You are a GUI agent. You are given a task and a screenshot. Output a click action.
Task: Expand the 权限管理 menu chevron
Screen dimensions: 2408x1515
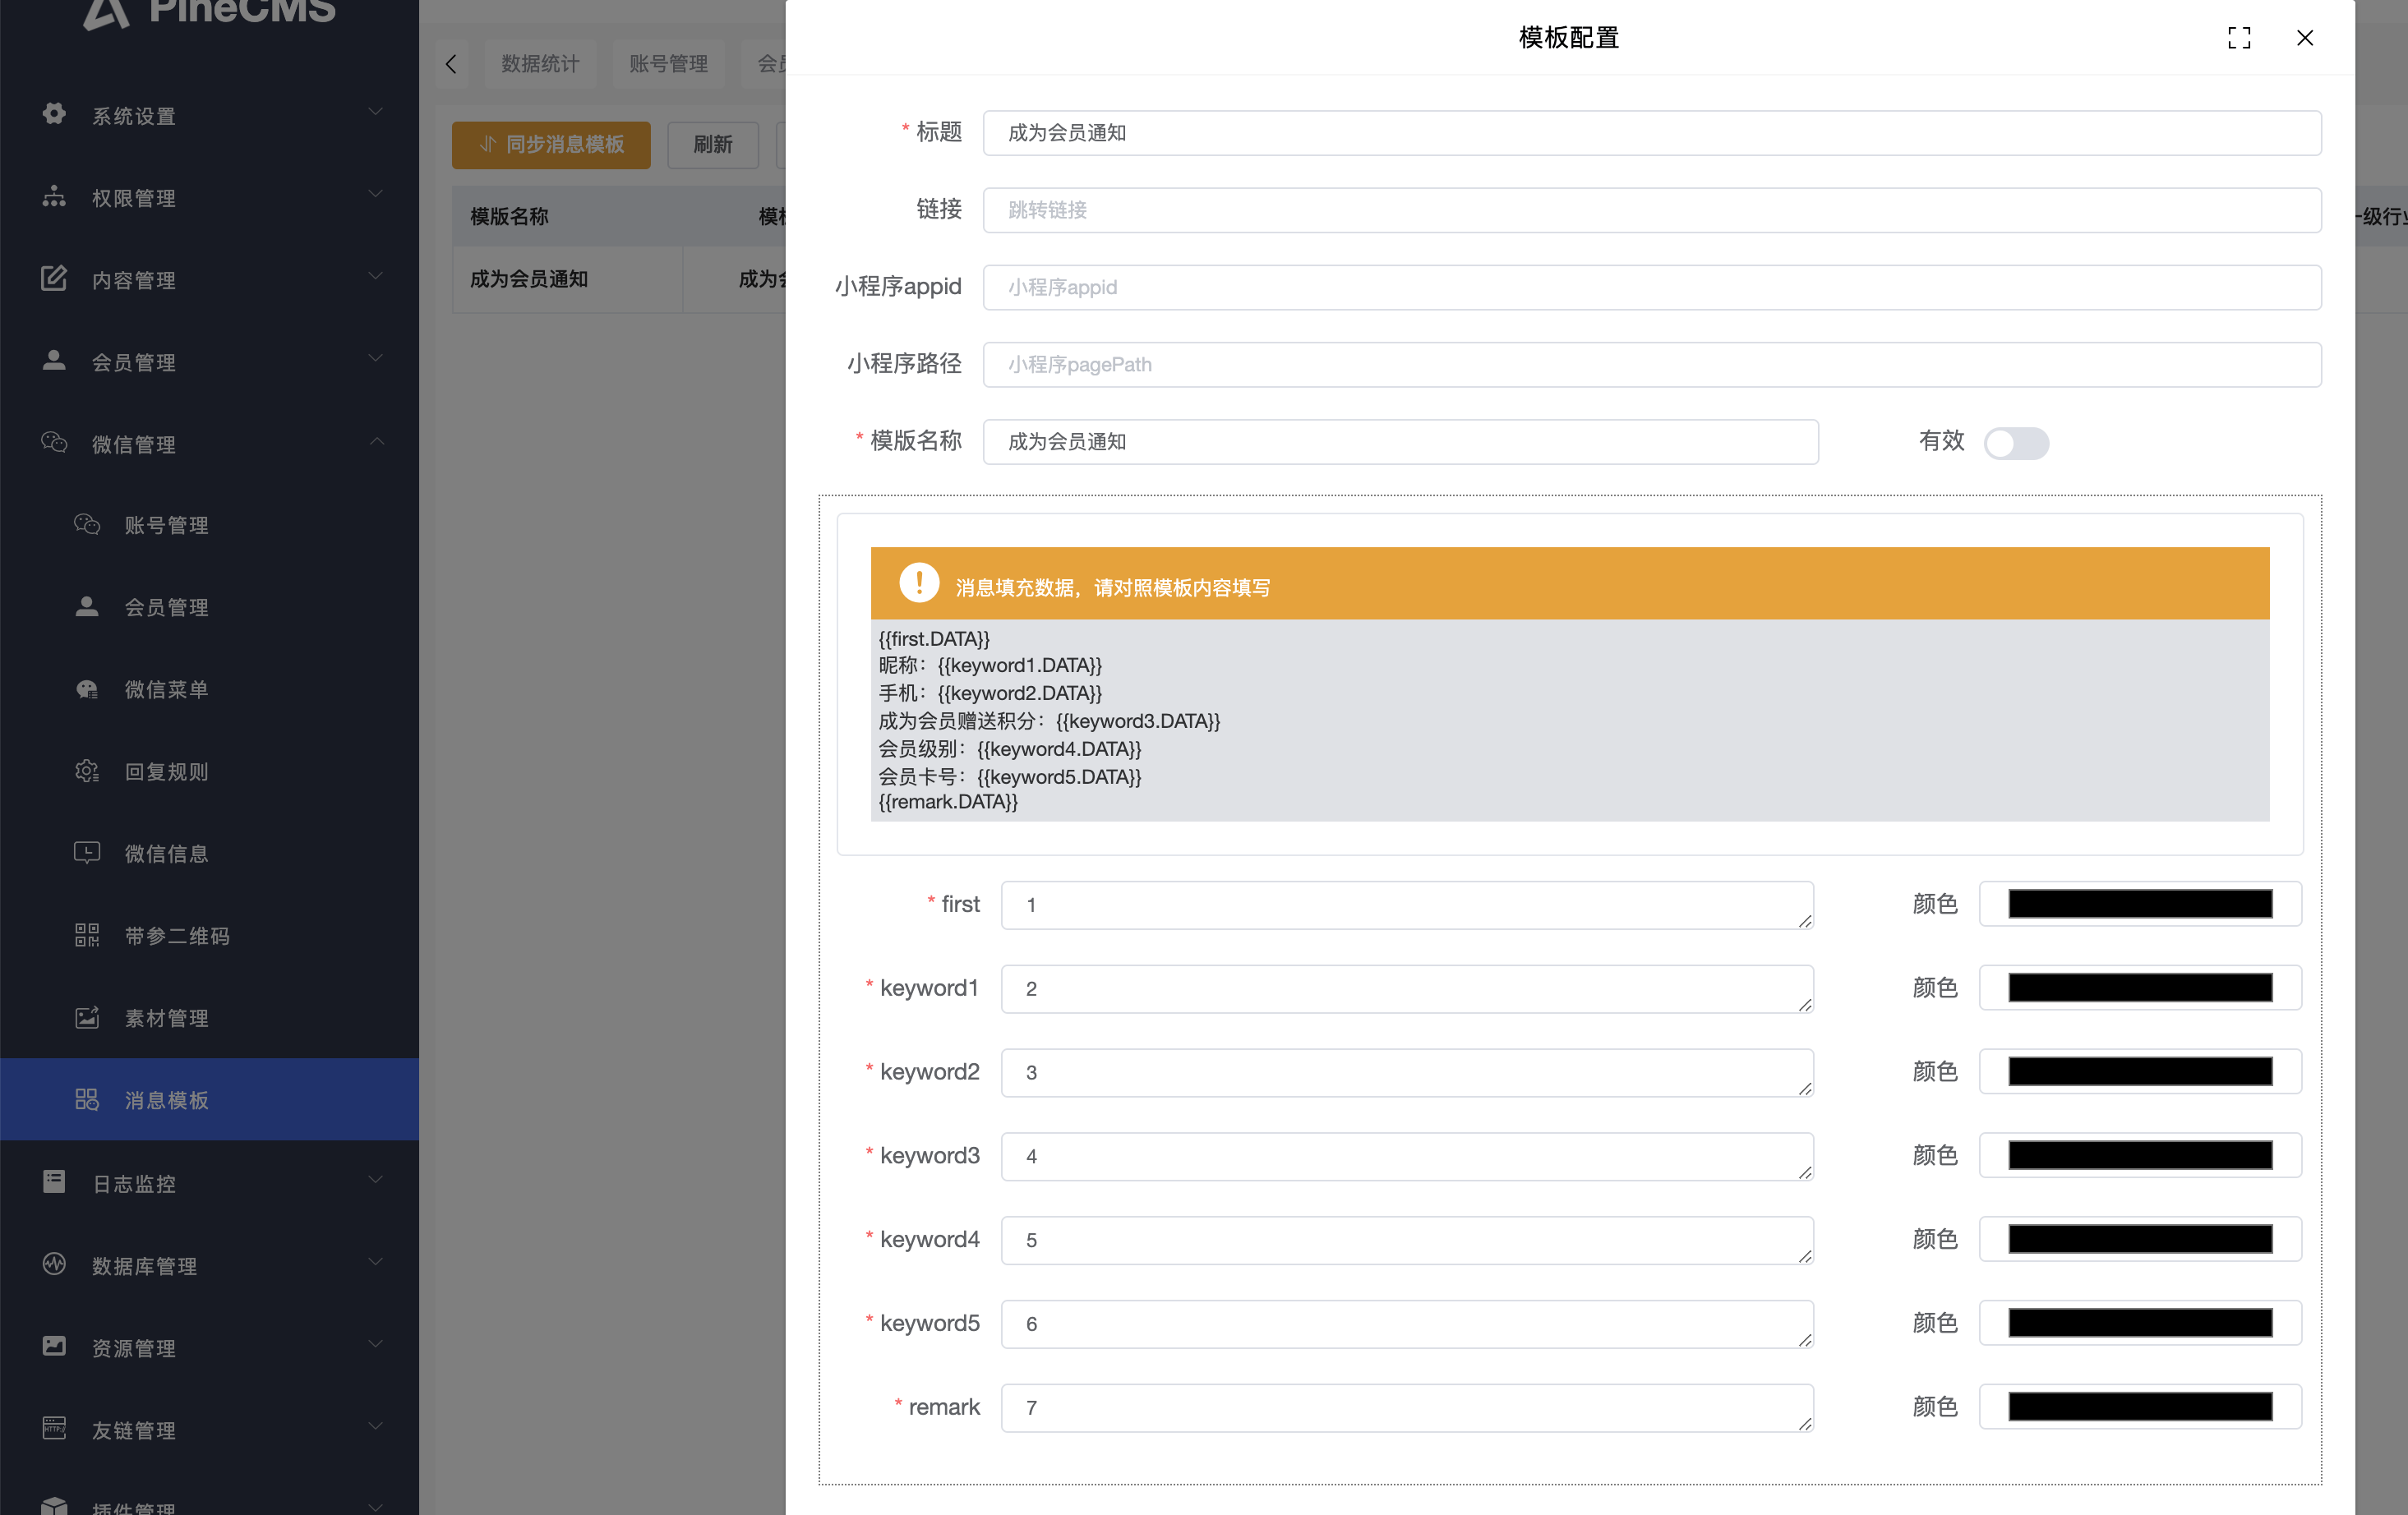376,194
